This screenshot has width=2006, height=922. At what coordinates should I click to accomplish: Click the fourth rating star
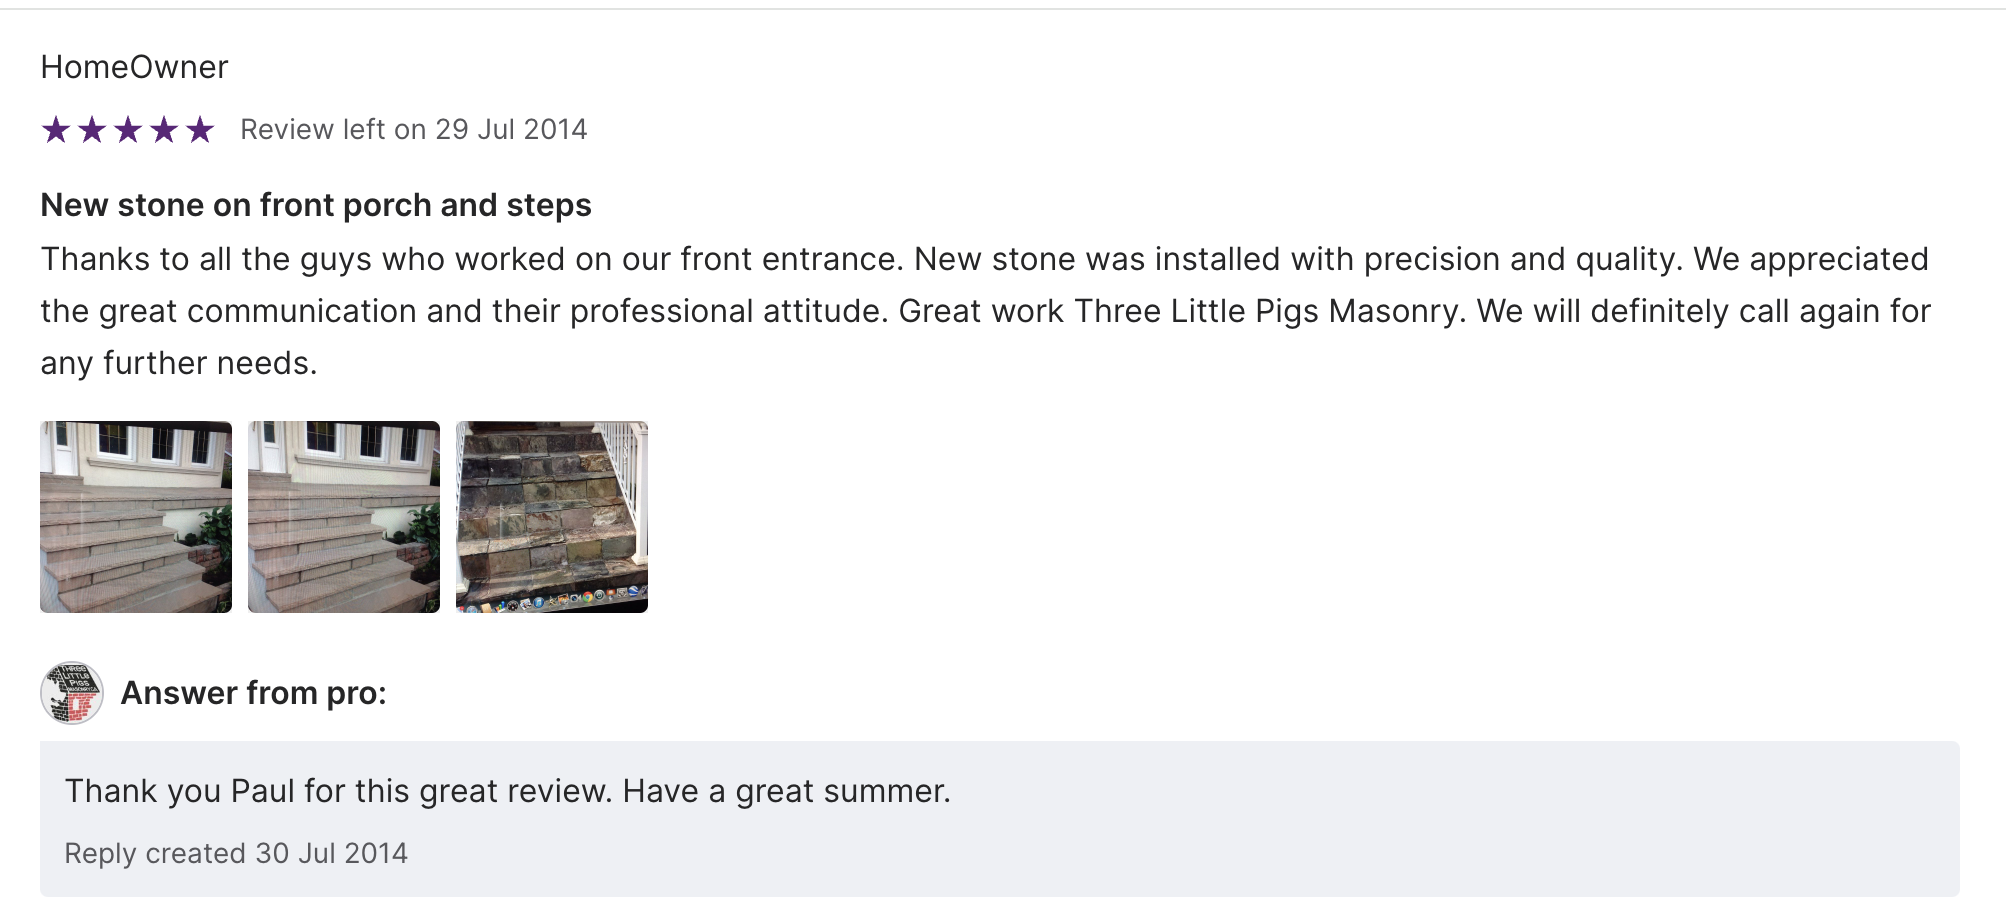pyautogui.click(x=164, y=130)
